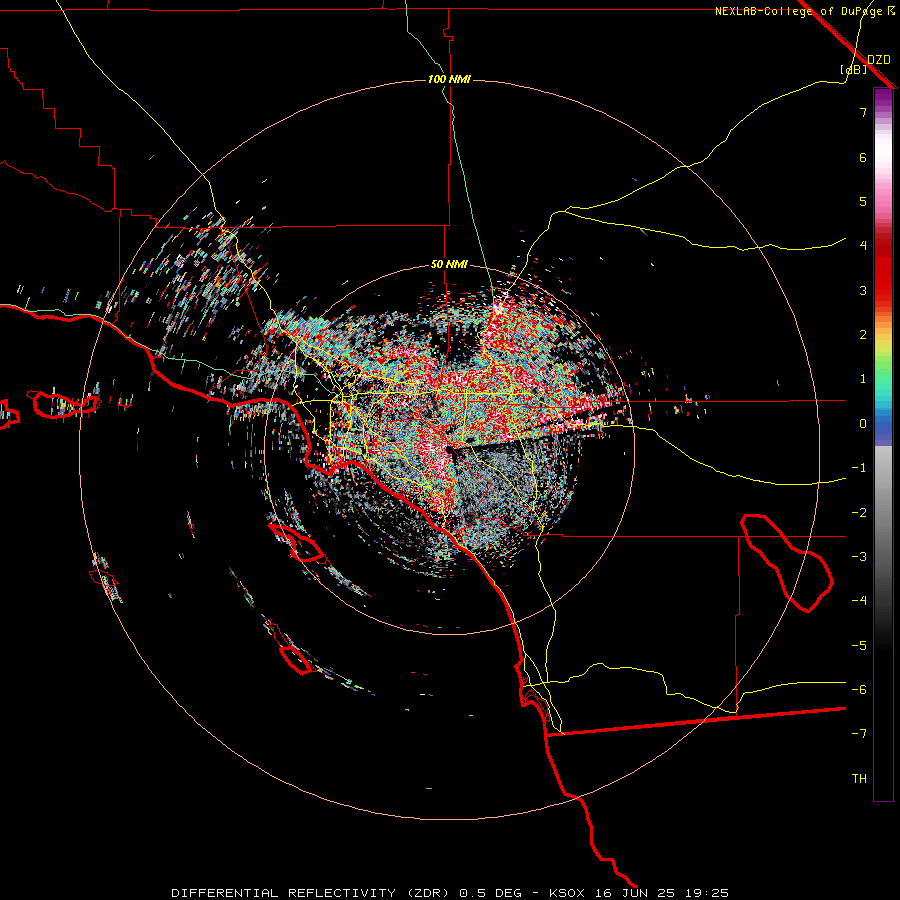This screenshot has height=900, width=900.
Task: Pick the 4 tick label on the scale
Action: point(863,246)
